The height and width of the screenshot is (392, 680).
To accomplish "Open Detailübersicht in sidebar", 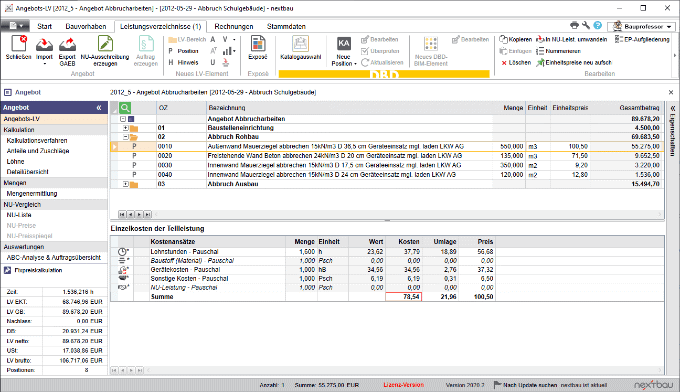I will point(27,172).
